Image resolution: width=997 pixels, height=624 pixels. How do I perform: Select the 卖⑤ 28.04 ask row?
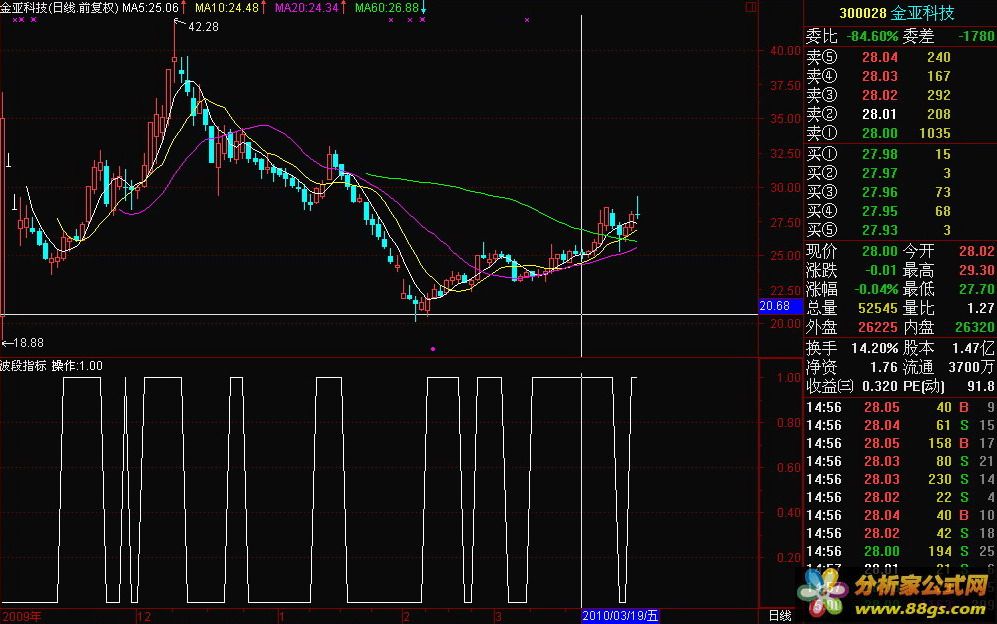pos(900,57)
